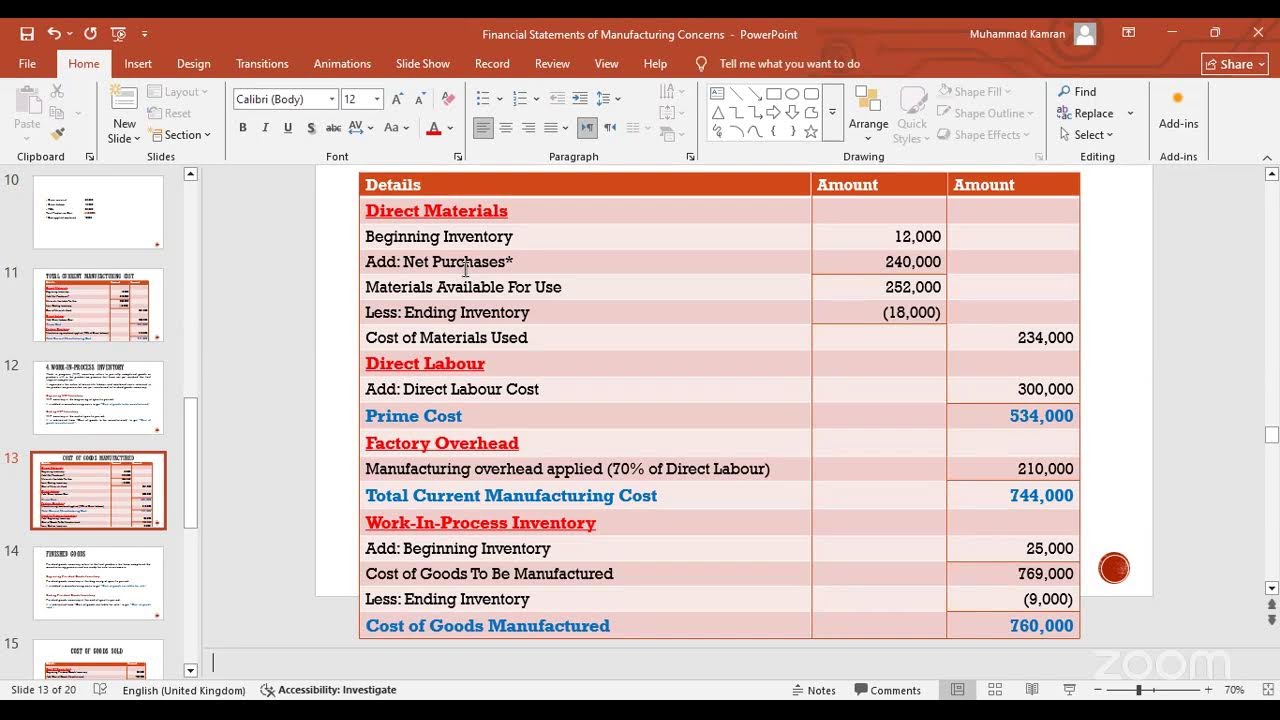Image resolution: width=1280 pixels, height=720 pixels.
Task: Justify the paragraph text
Action: point(550,128)
